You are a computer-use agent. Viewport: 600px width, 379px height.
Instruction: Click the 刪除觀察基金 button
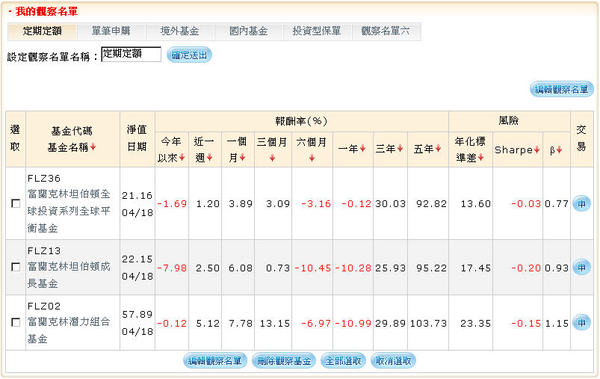(x=284, y=361)
